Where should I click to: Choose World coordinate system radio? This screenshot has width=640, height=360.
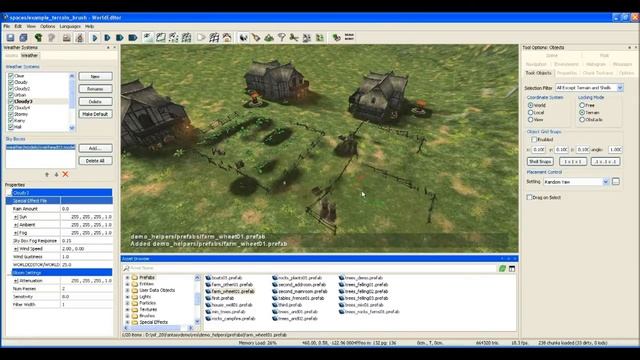(531, 105)
